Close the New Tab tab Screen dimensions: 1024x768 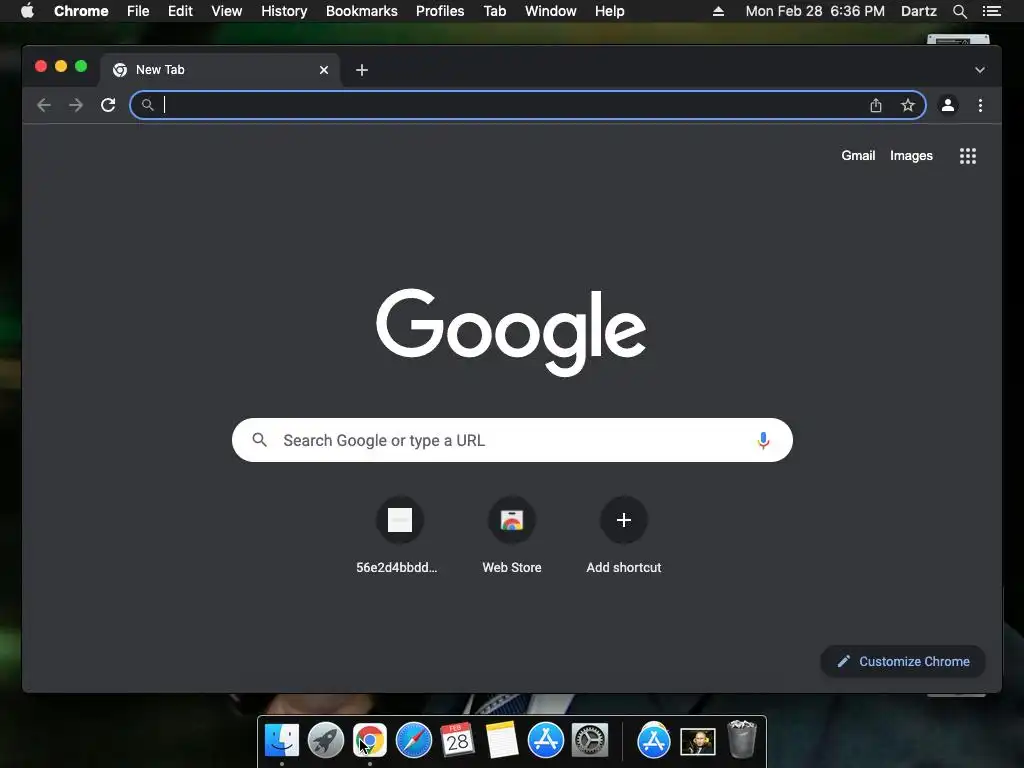(324, 70)
